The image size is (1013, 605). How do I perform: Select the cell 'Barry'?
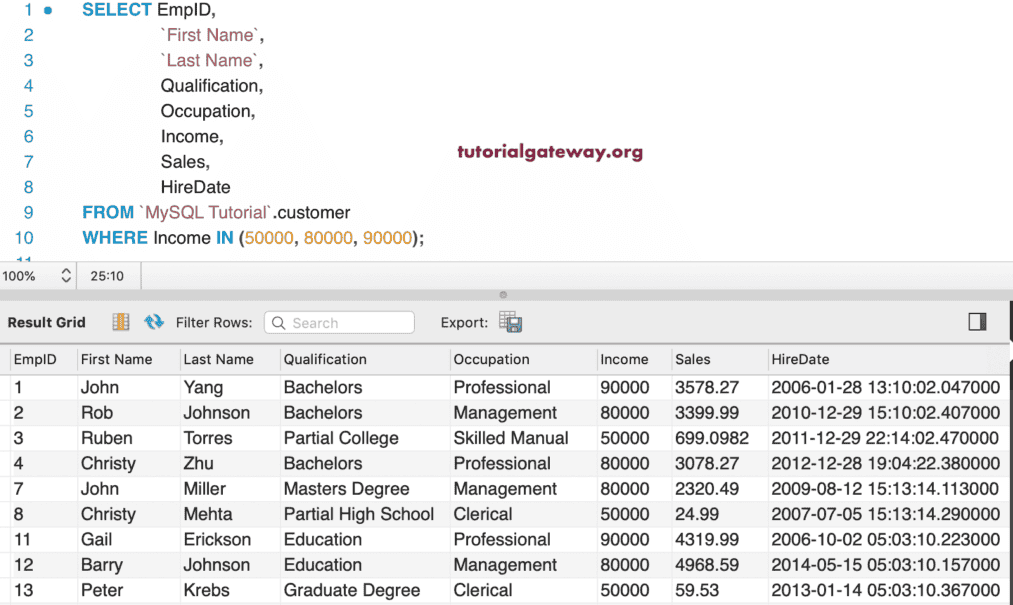pos(101,565)
